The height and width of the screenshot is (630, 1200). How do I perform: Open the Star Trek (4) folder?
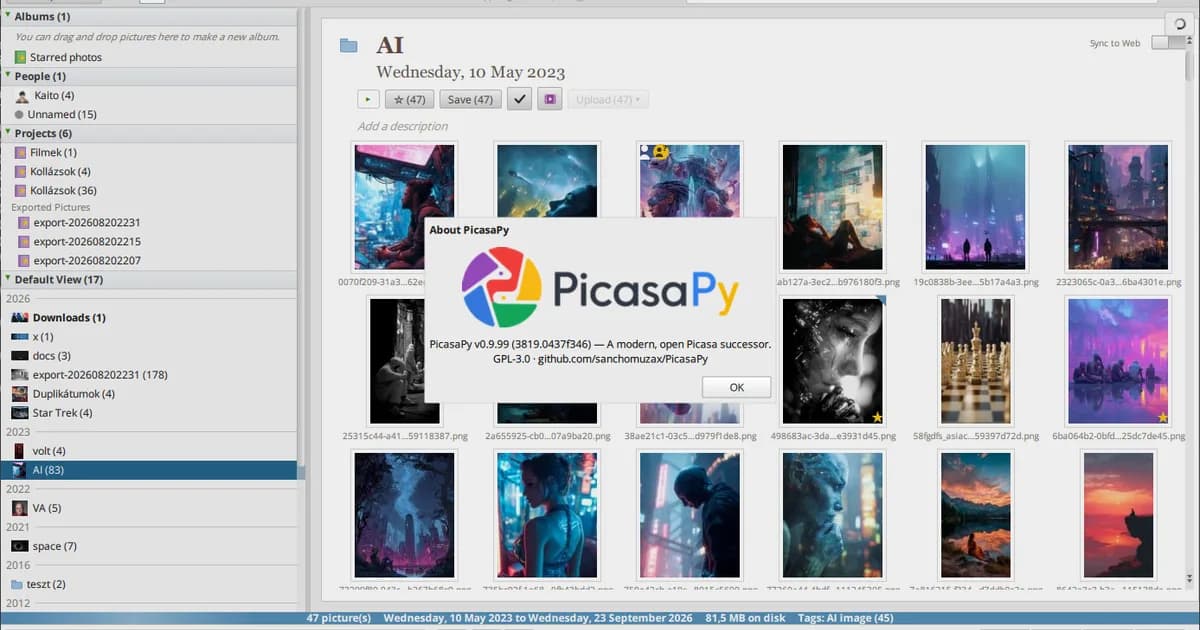tap(62, 412)
